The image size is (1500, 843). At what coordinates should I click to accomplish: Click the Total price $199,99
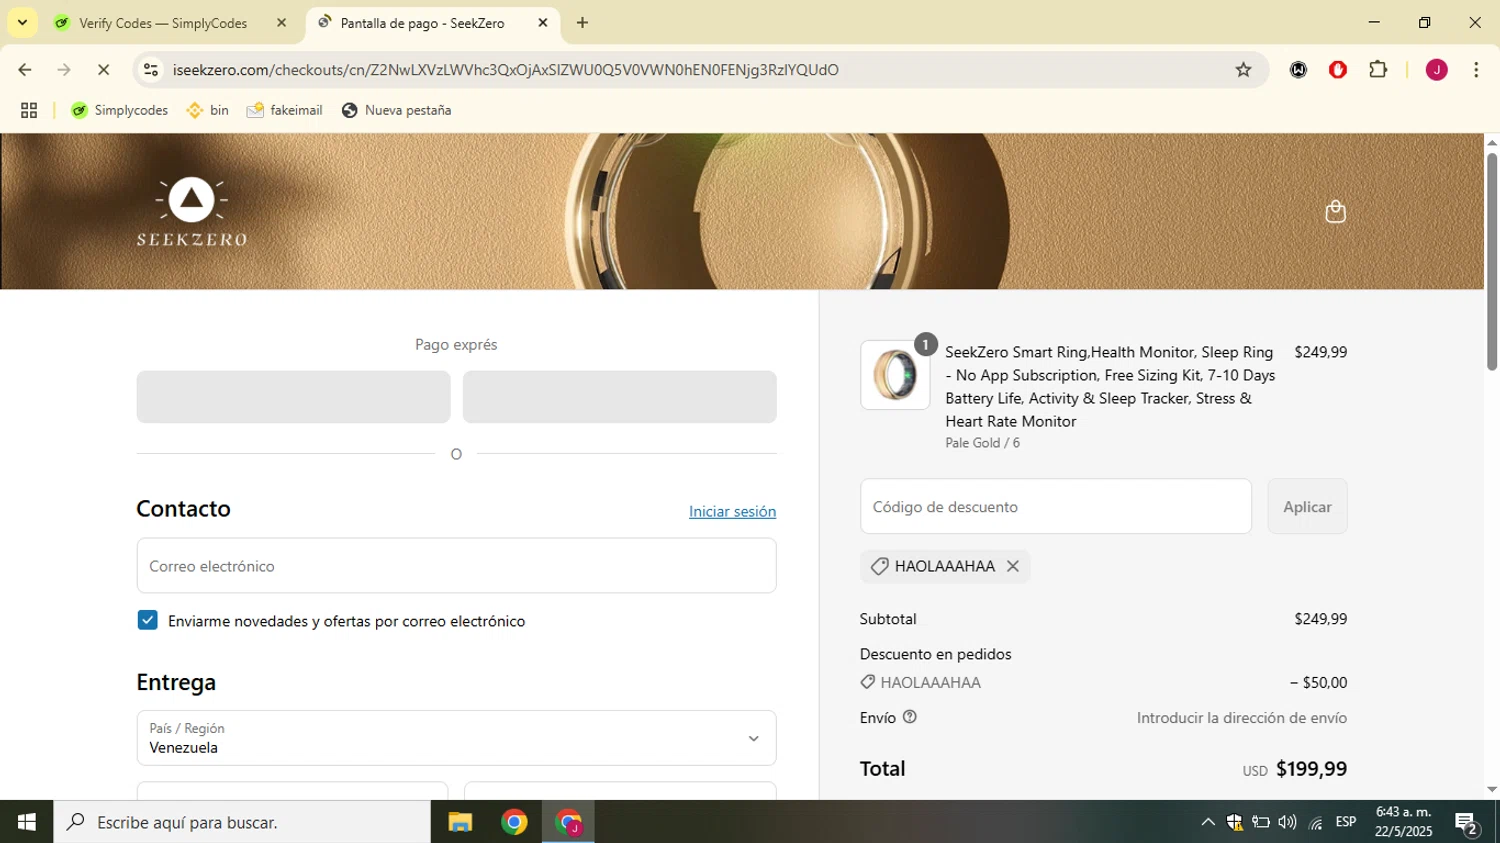pos(1311,769)
